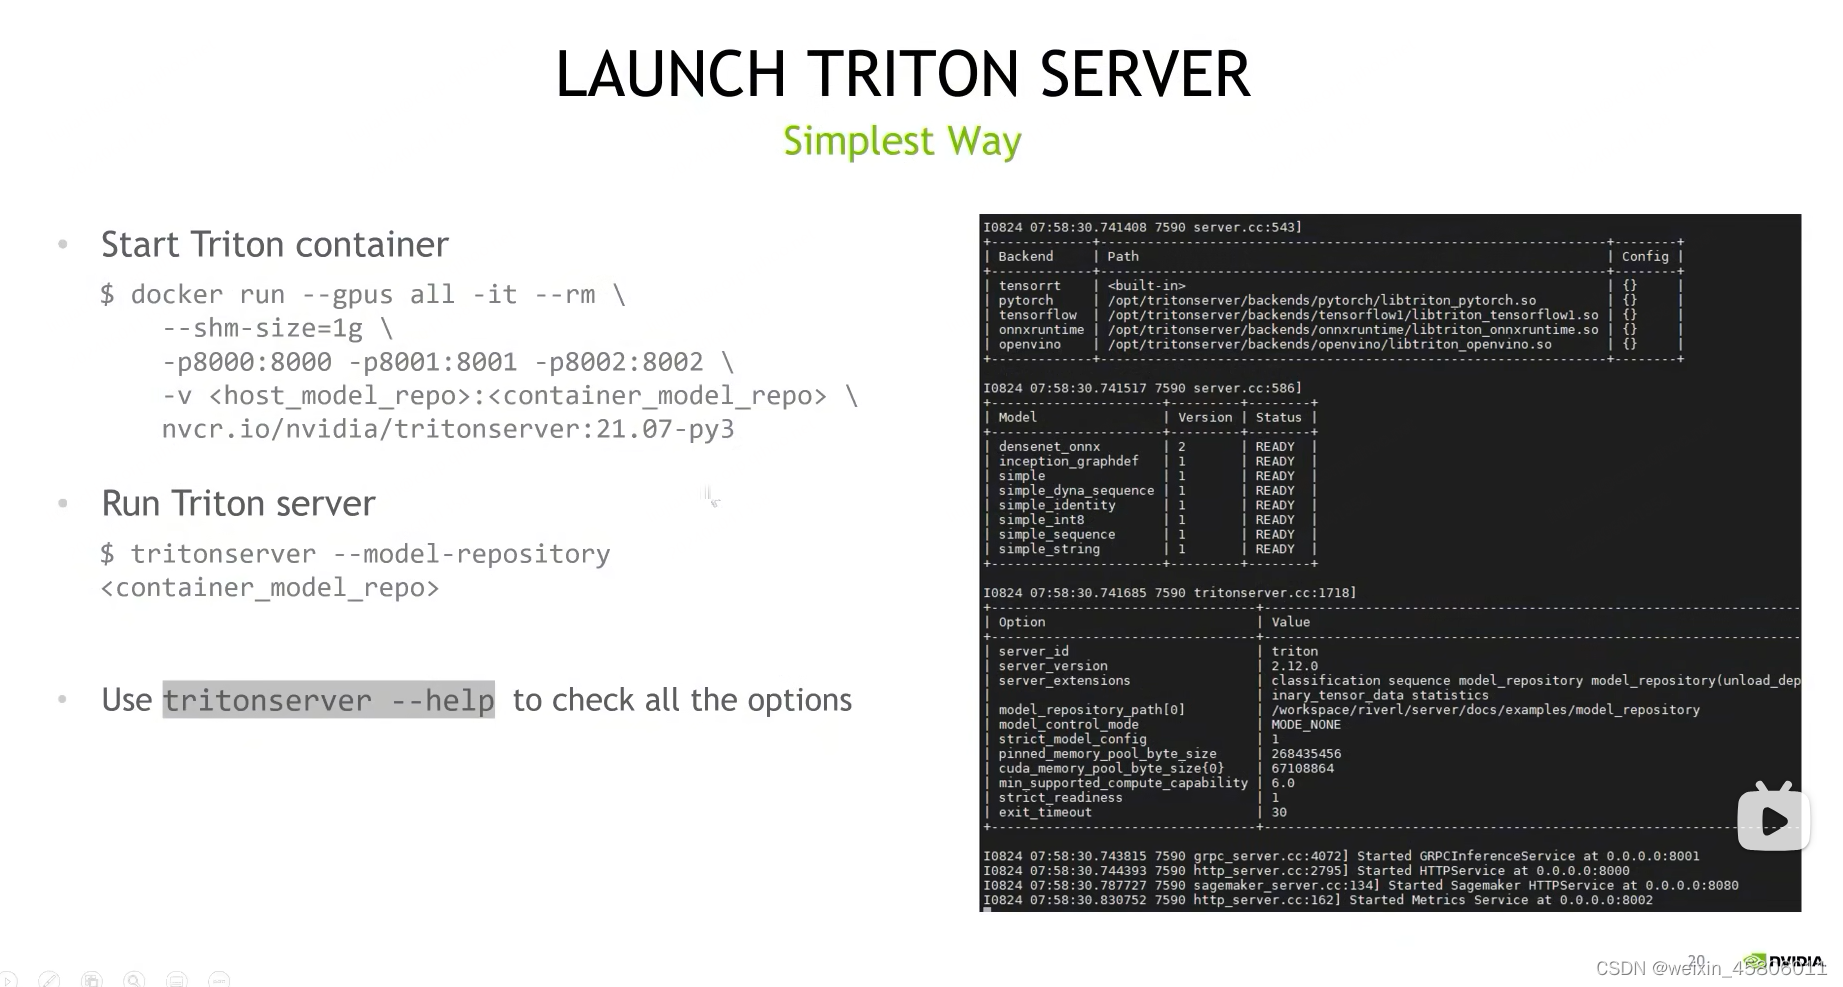Image resolution: width=1843 pixels, height=987 pixels.
Task: Click the libtriton_tensorflow1.so path
Action: point(1353,315)
